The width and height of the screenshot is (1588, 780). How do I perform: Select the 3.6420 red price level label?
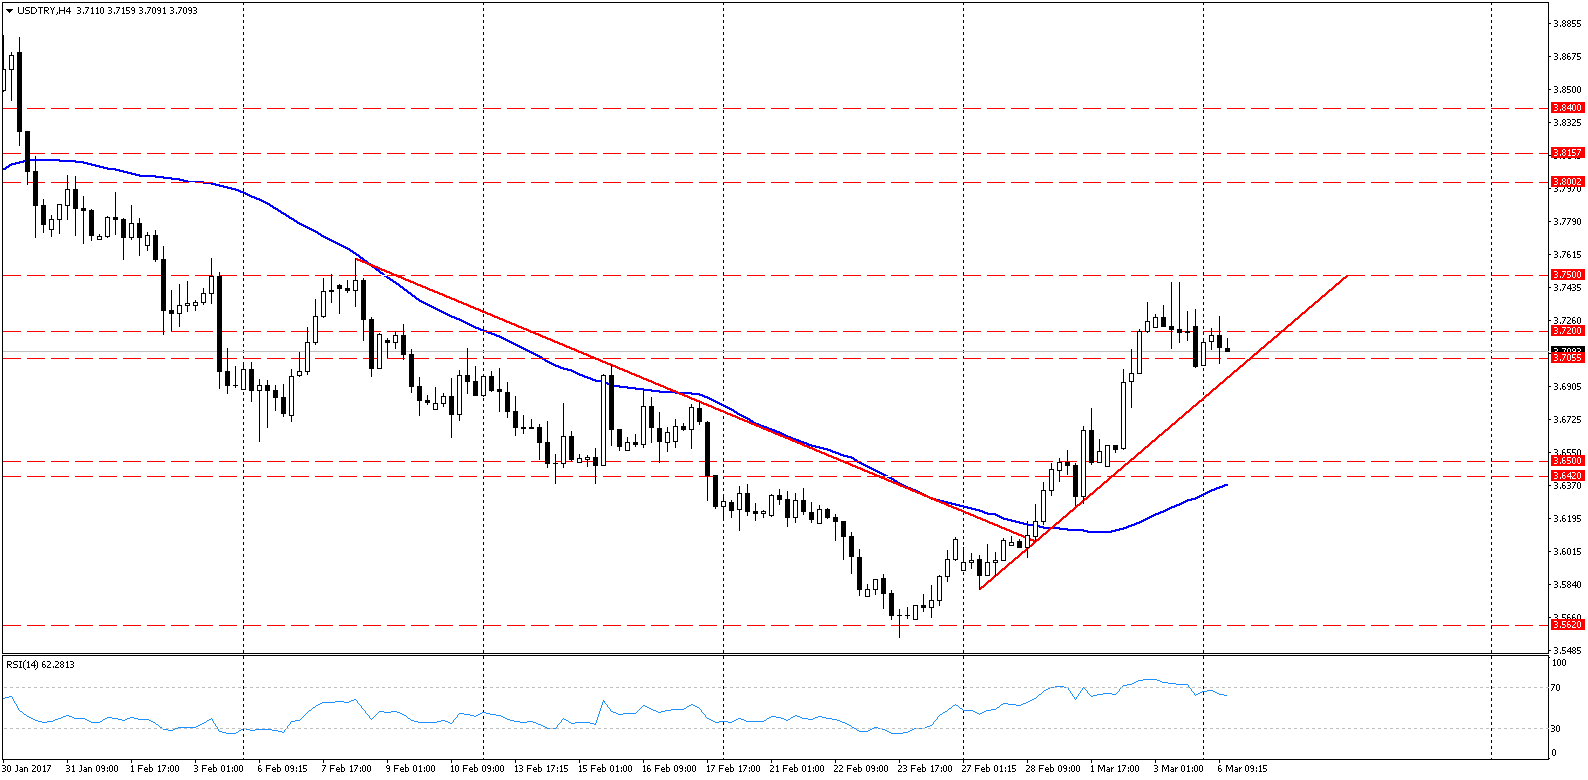(x=1567, y=476)
